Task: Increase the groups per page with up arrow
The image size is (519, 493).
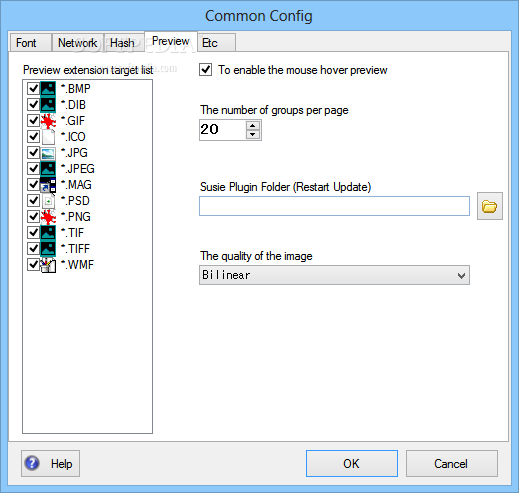Action: (253, 125)
